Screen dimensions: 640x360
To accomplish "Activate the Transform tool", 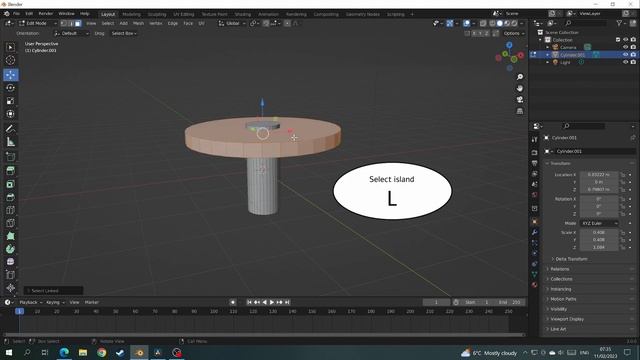I will (x=11, y=114).
